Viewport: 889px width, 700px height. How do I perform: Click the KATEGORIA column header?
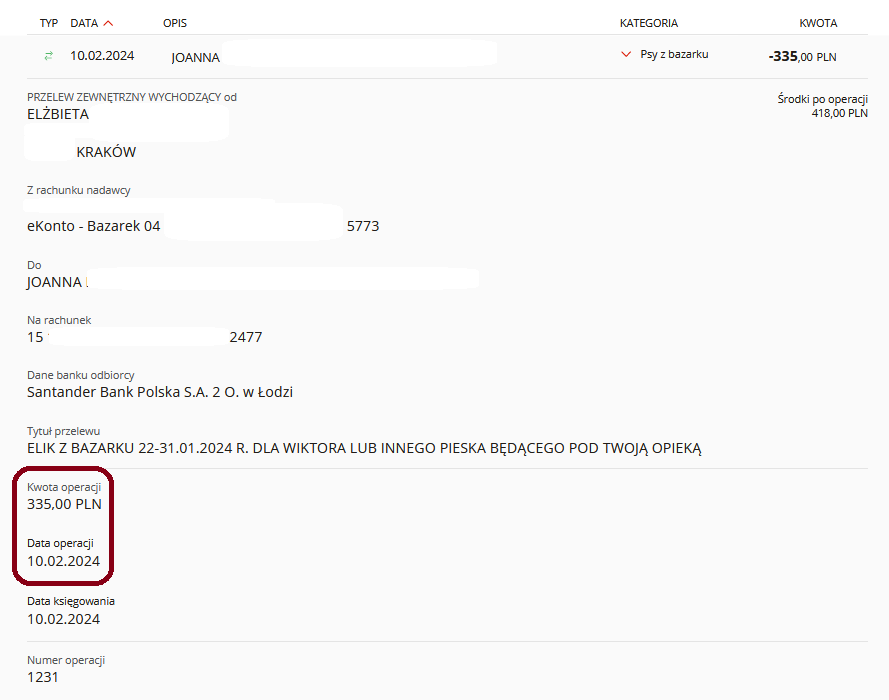(648, 23)
